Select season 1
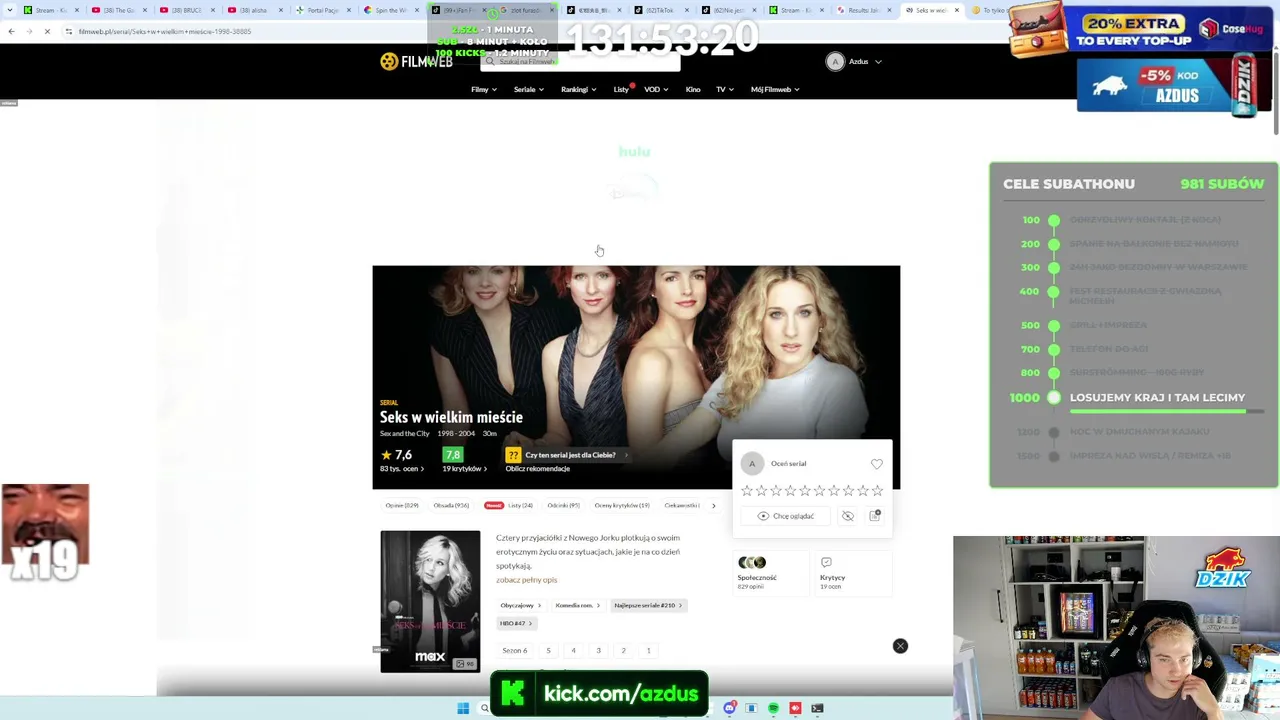This screenshot has width=1280, height=720. 648,651
